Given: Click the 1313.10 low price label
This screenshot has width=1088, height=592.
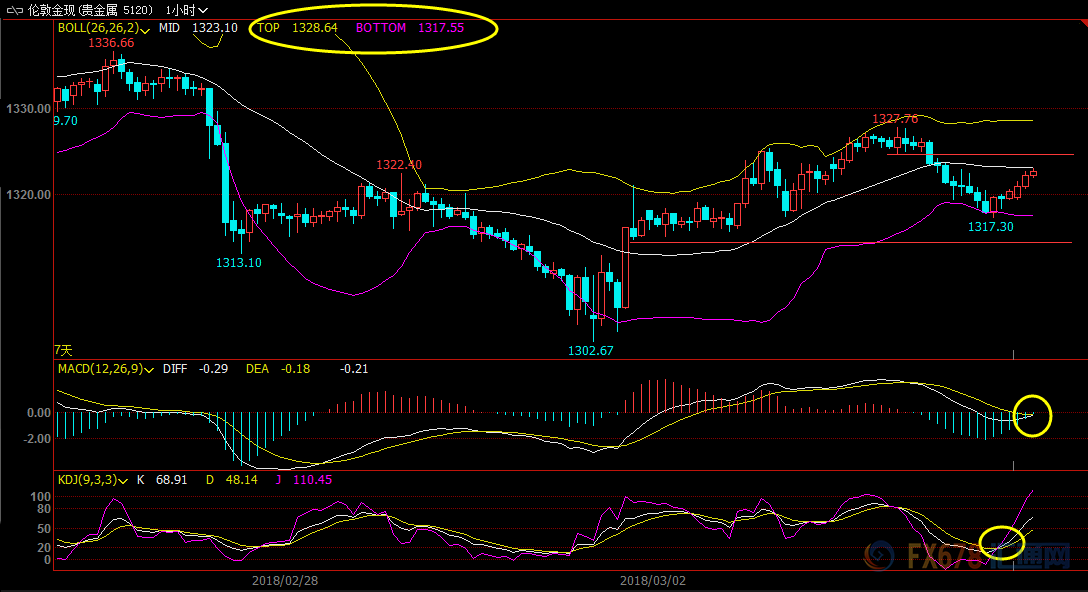Looking at the screenshot, I should 239,262.
